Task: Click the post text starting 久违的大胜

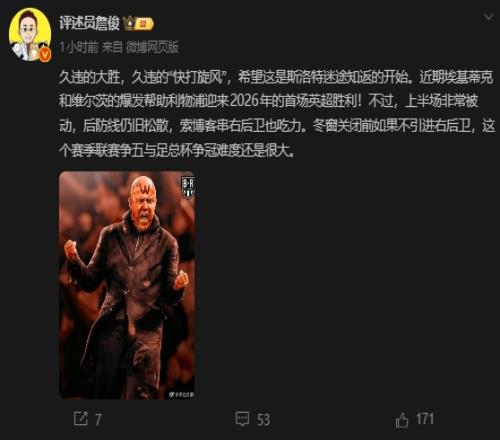Action: click(277, 114)
